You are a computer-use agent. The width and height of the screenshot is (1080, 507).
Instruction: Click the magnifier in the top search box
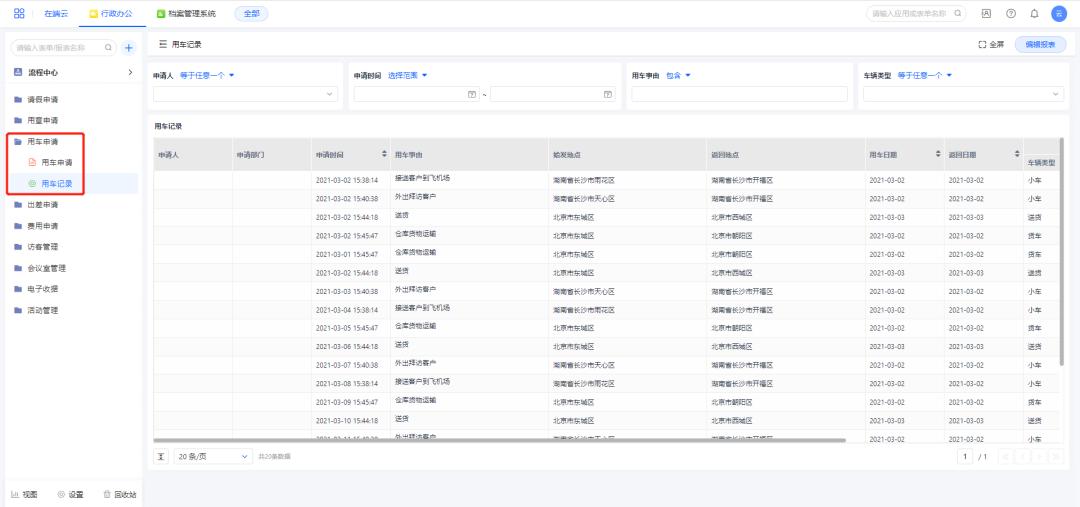tap(957, 13)
